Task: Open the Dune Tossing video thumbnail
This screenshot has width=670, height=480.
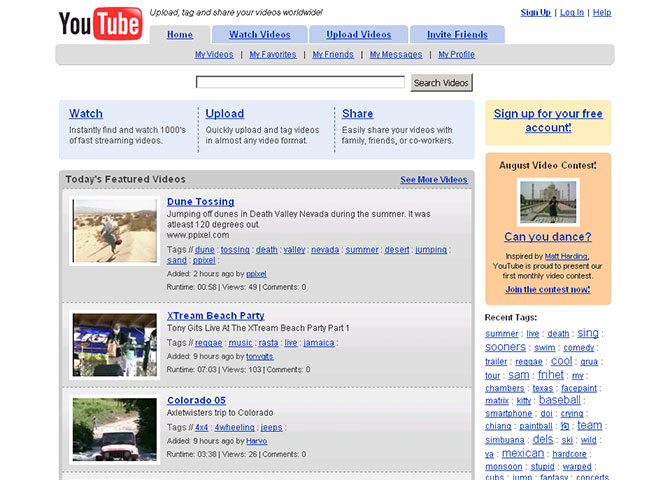Action: click(115, 231)
